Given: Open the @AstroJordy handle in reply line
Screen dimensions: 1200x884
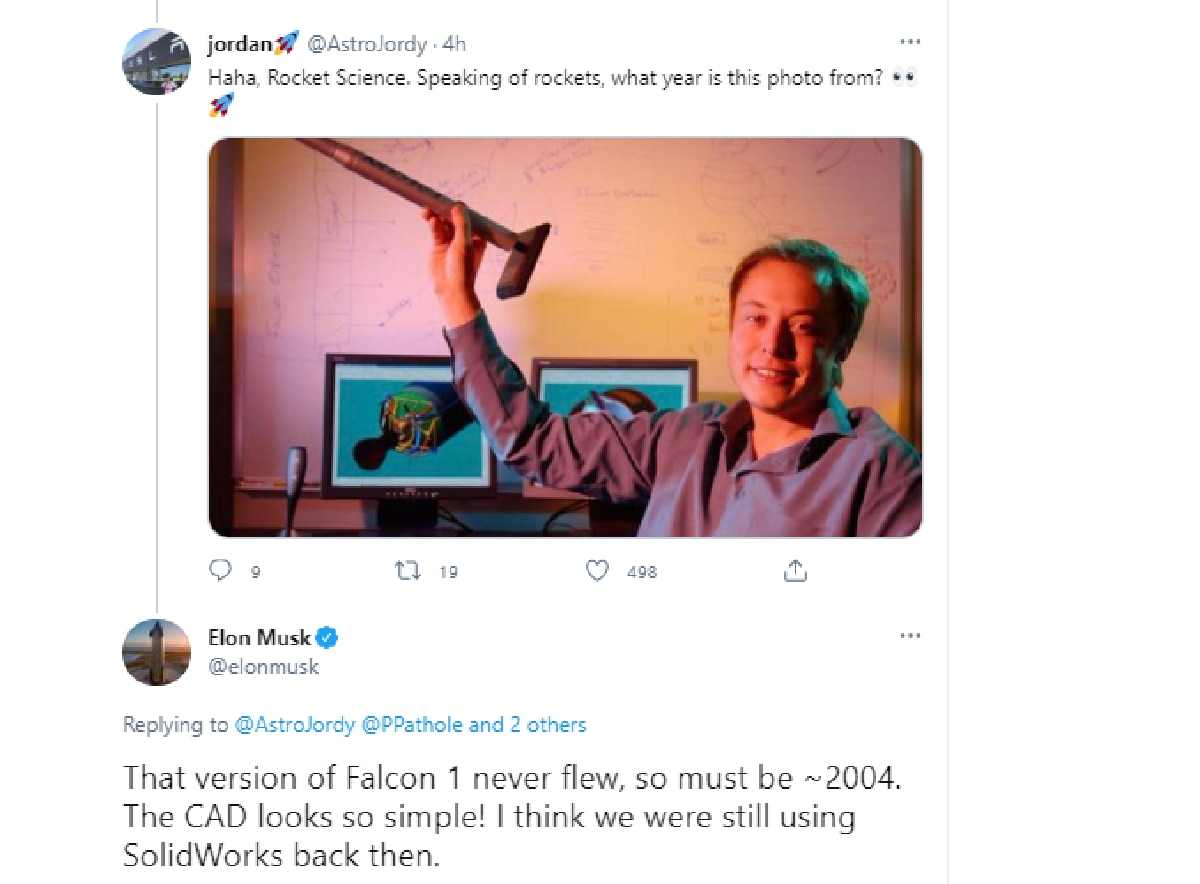Looking at the screenshot, I should pyautogui.click(x=294, y=725).
